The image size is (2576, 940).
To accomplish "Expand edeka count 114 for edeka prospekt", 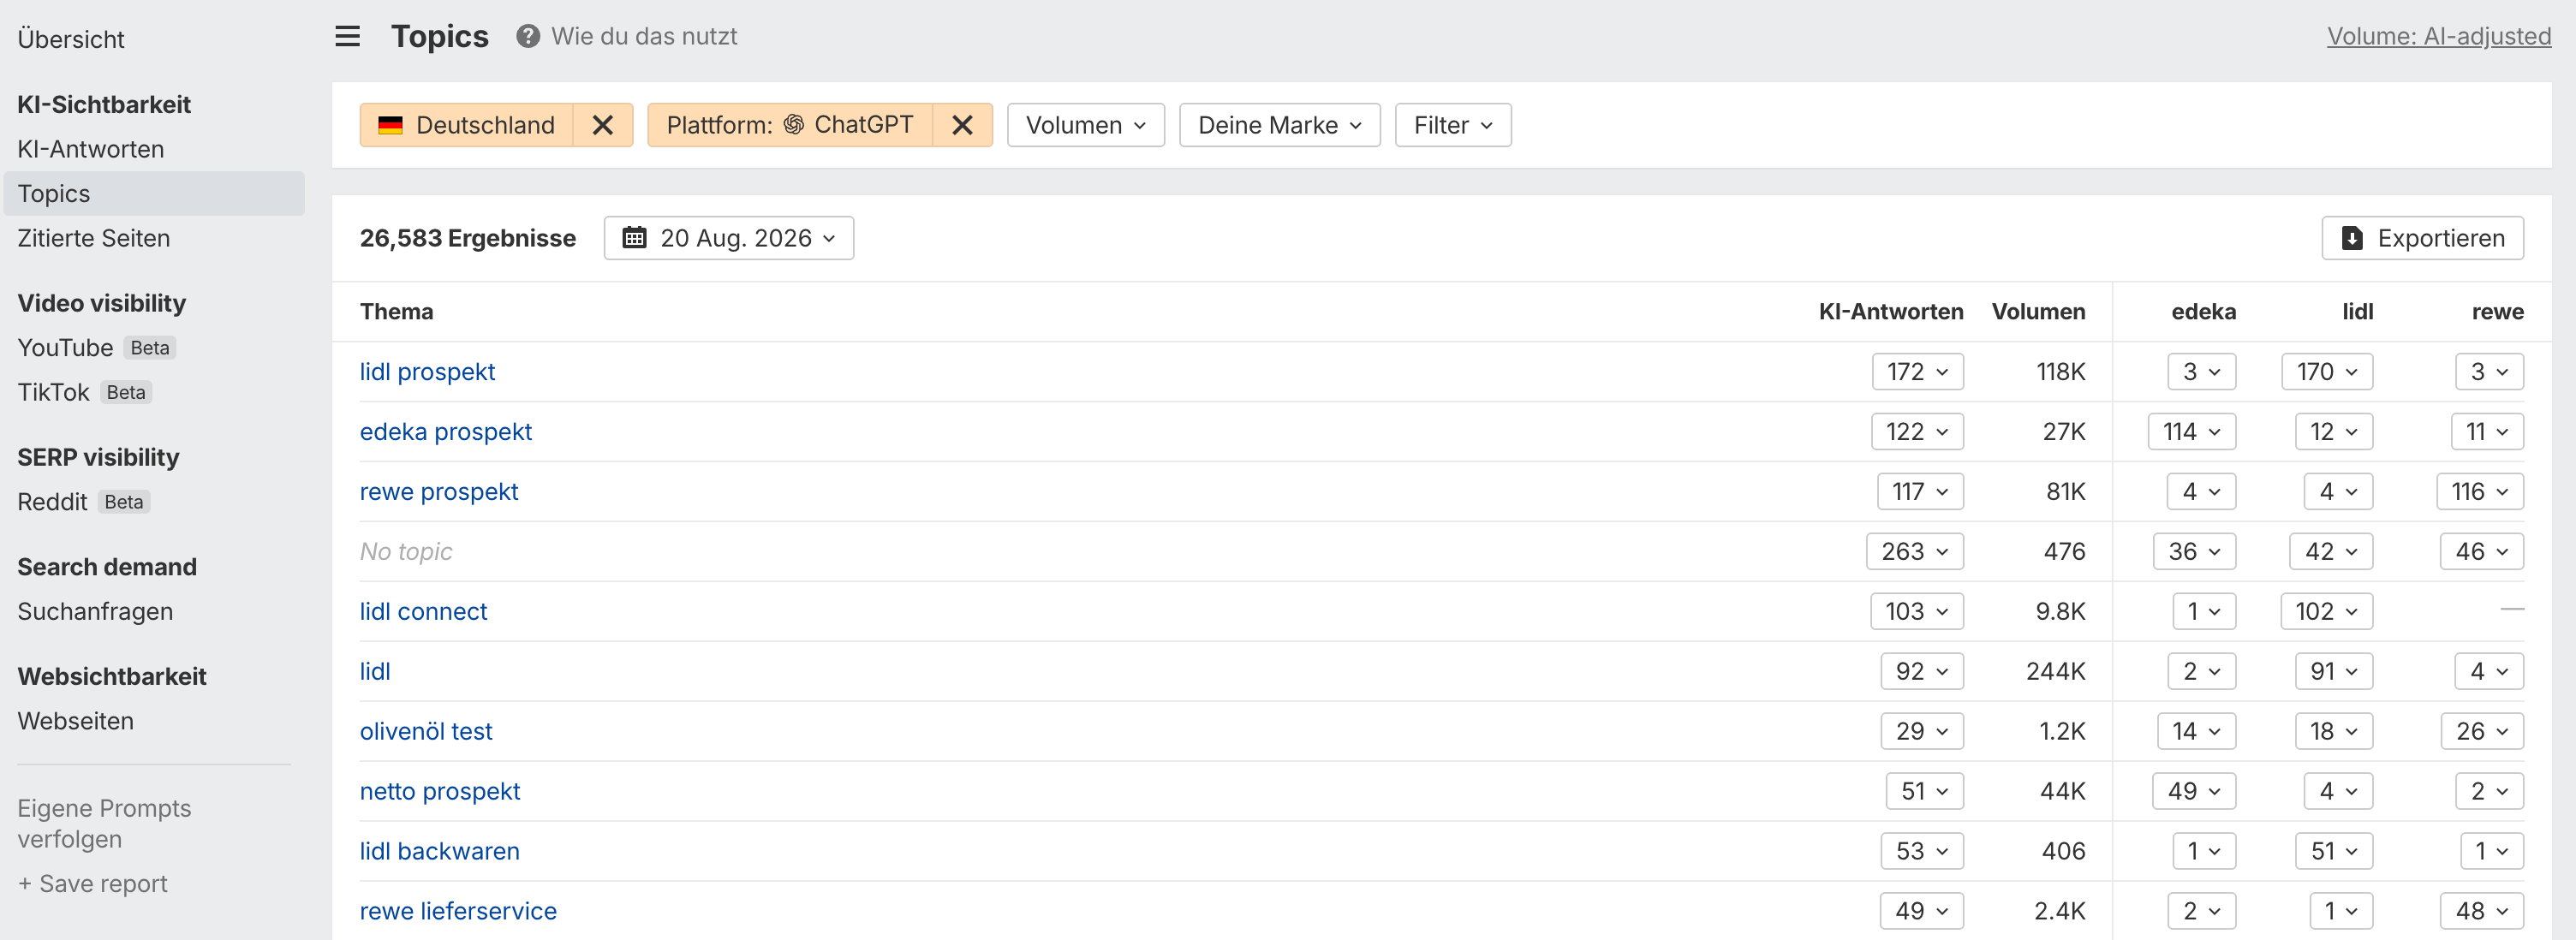I will point(2191,432).
